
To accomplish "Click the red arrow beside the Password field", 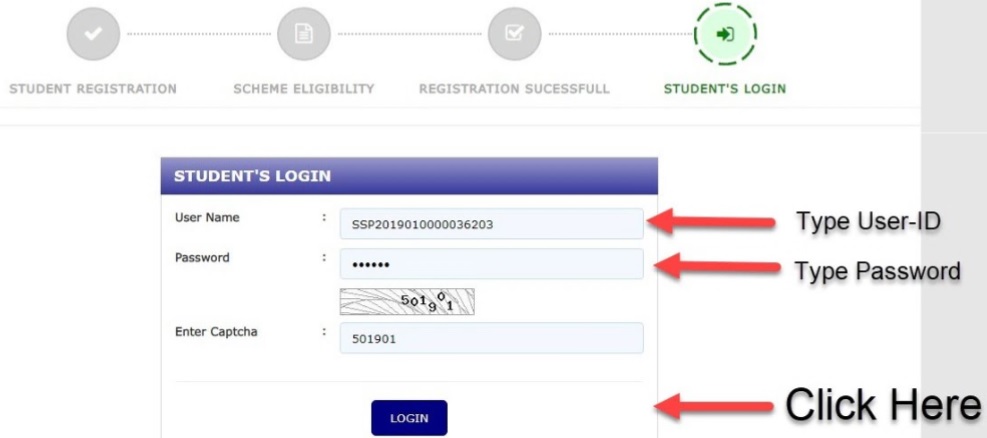I will 718,265.
